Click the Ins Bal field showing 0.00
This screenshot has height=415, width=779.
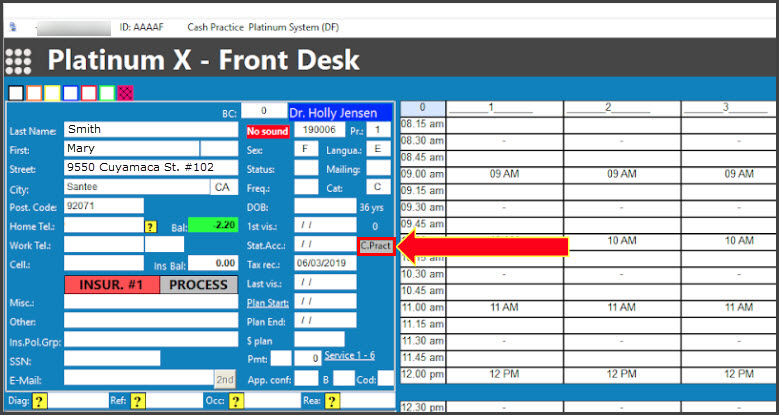(213, 263)
